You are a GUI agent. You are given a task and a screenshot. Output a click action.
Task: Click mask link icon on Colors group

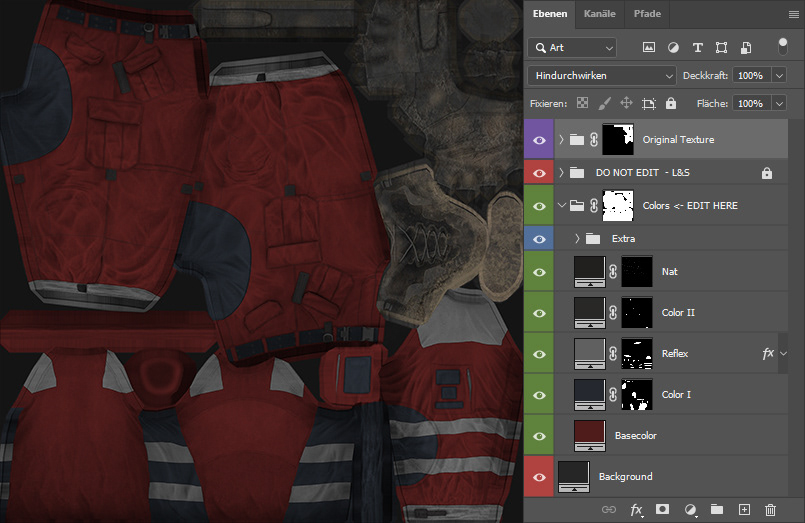(594, 206)
